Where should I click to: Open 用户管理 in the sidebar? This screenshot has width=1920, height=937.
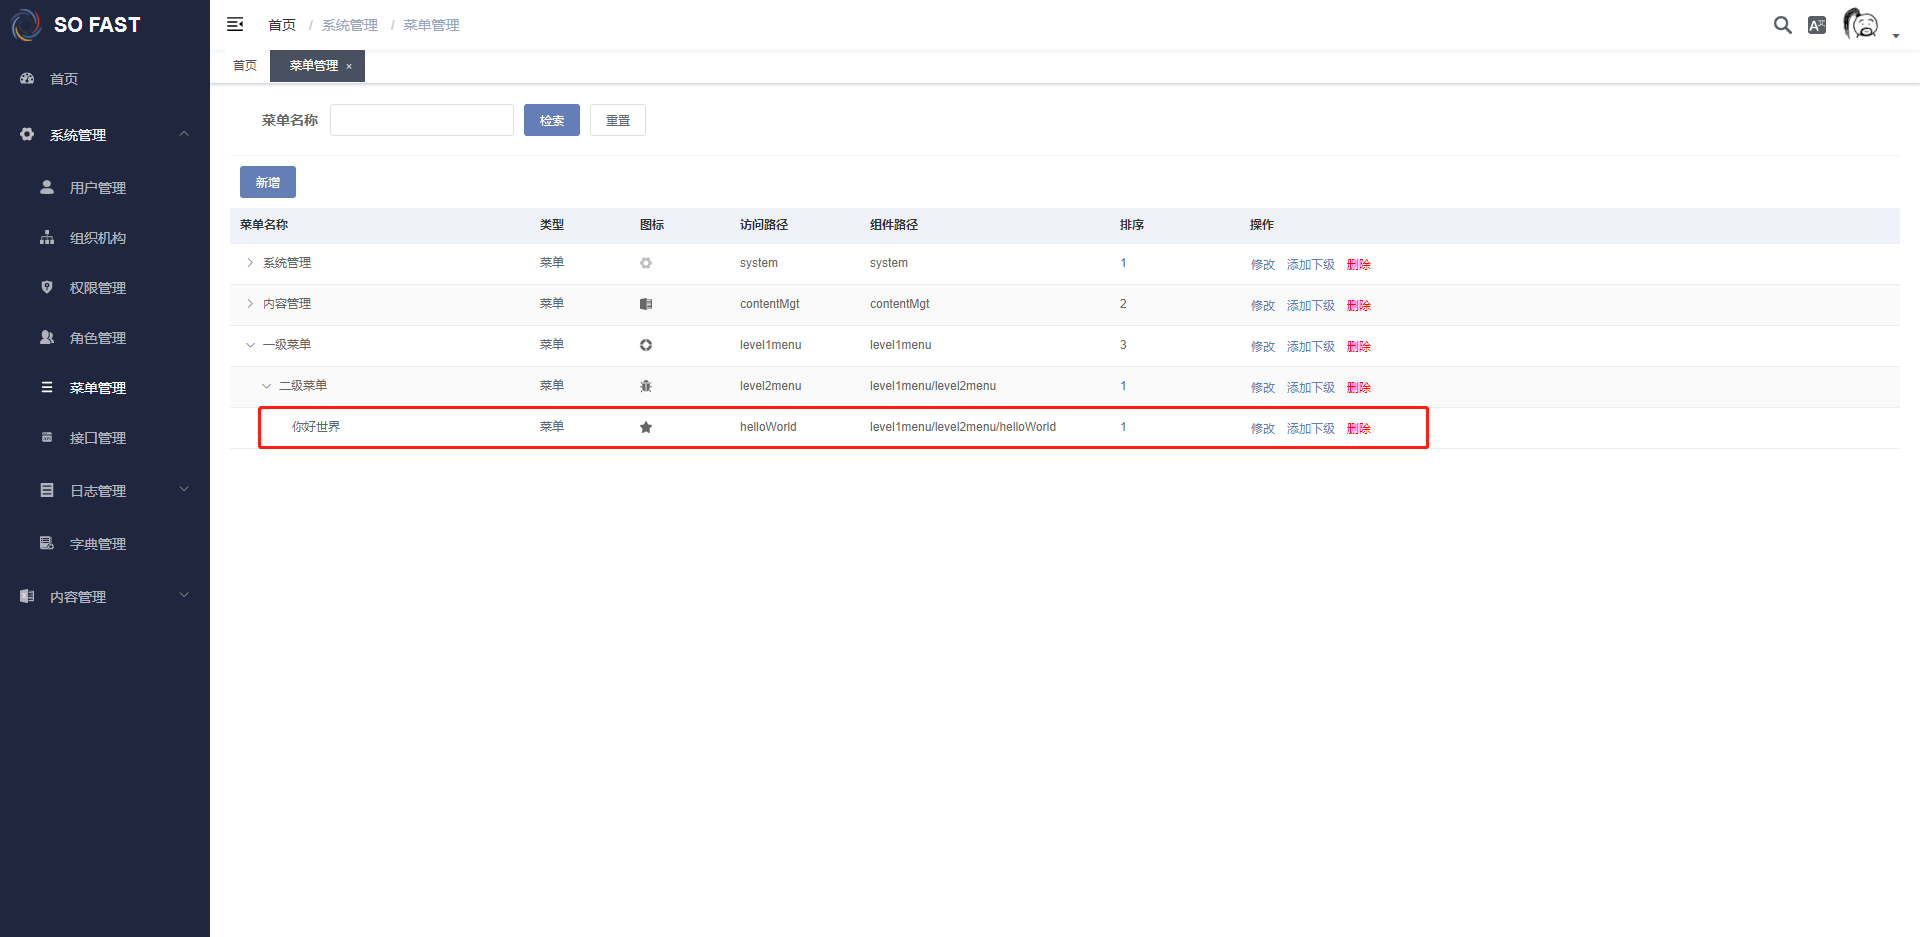pyautogui.click(x=97, y=188)
